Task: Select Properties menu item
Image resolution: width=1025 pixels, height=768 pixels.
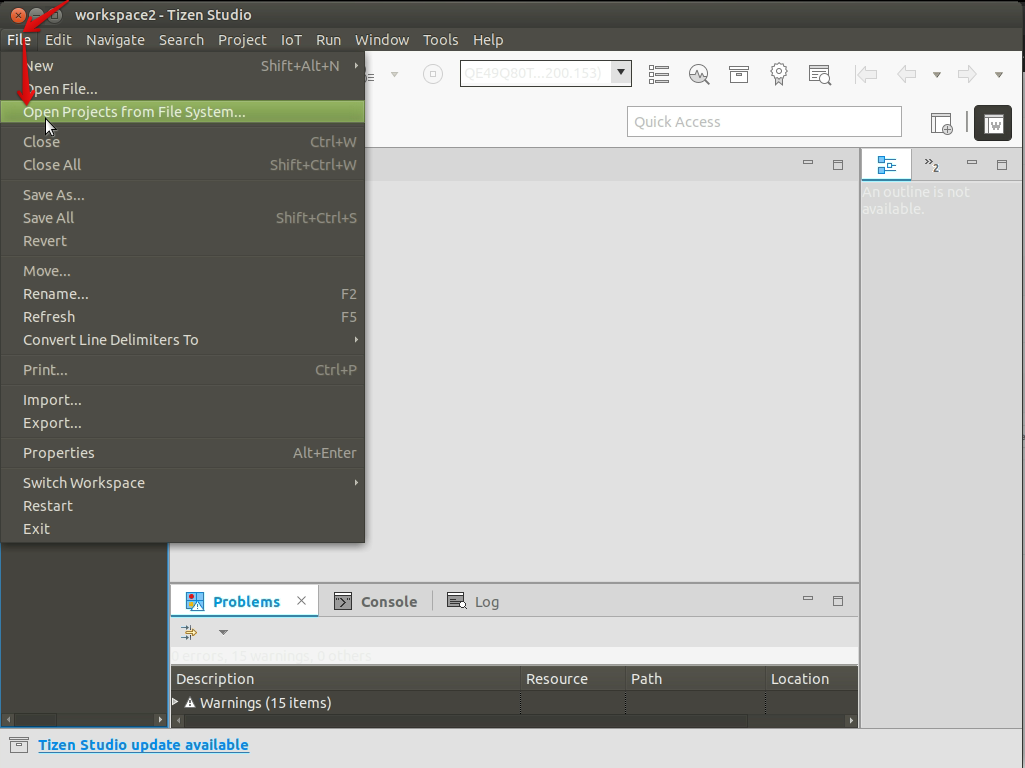Action: (182, 453)
